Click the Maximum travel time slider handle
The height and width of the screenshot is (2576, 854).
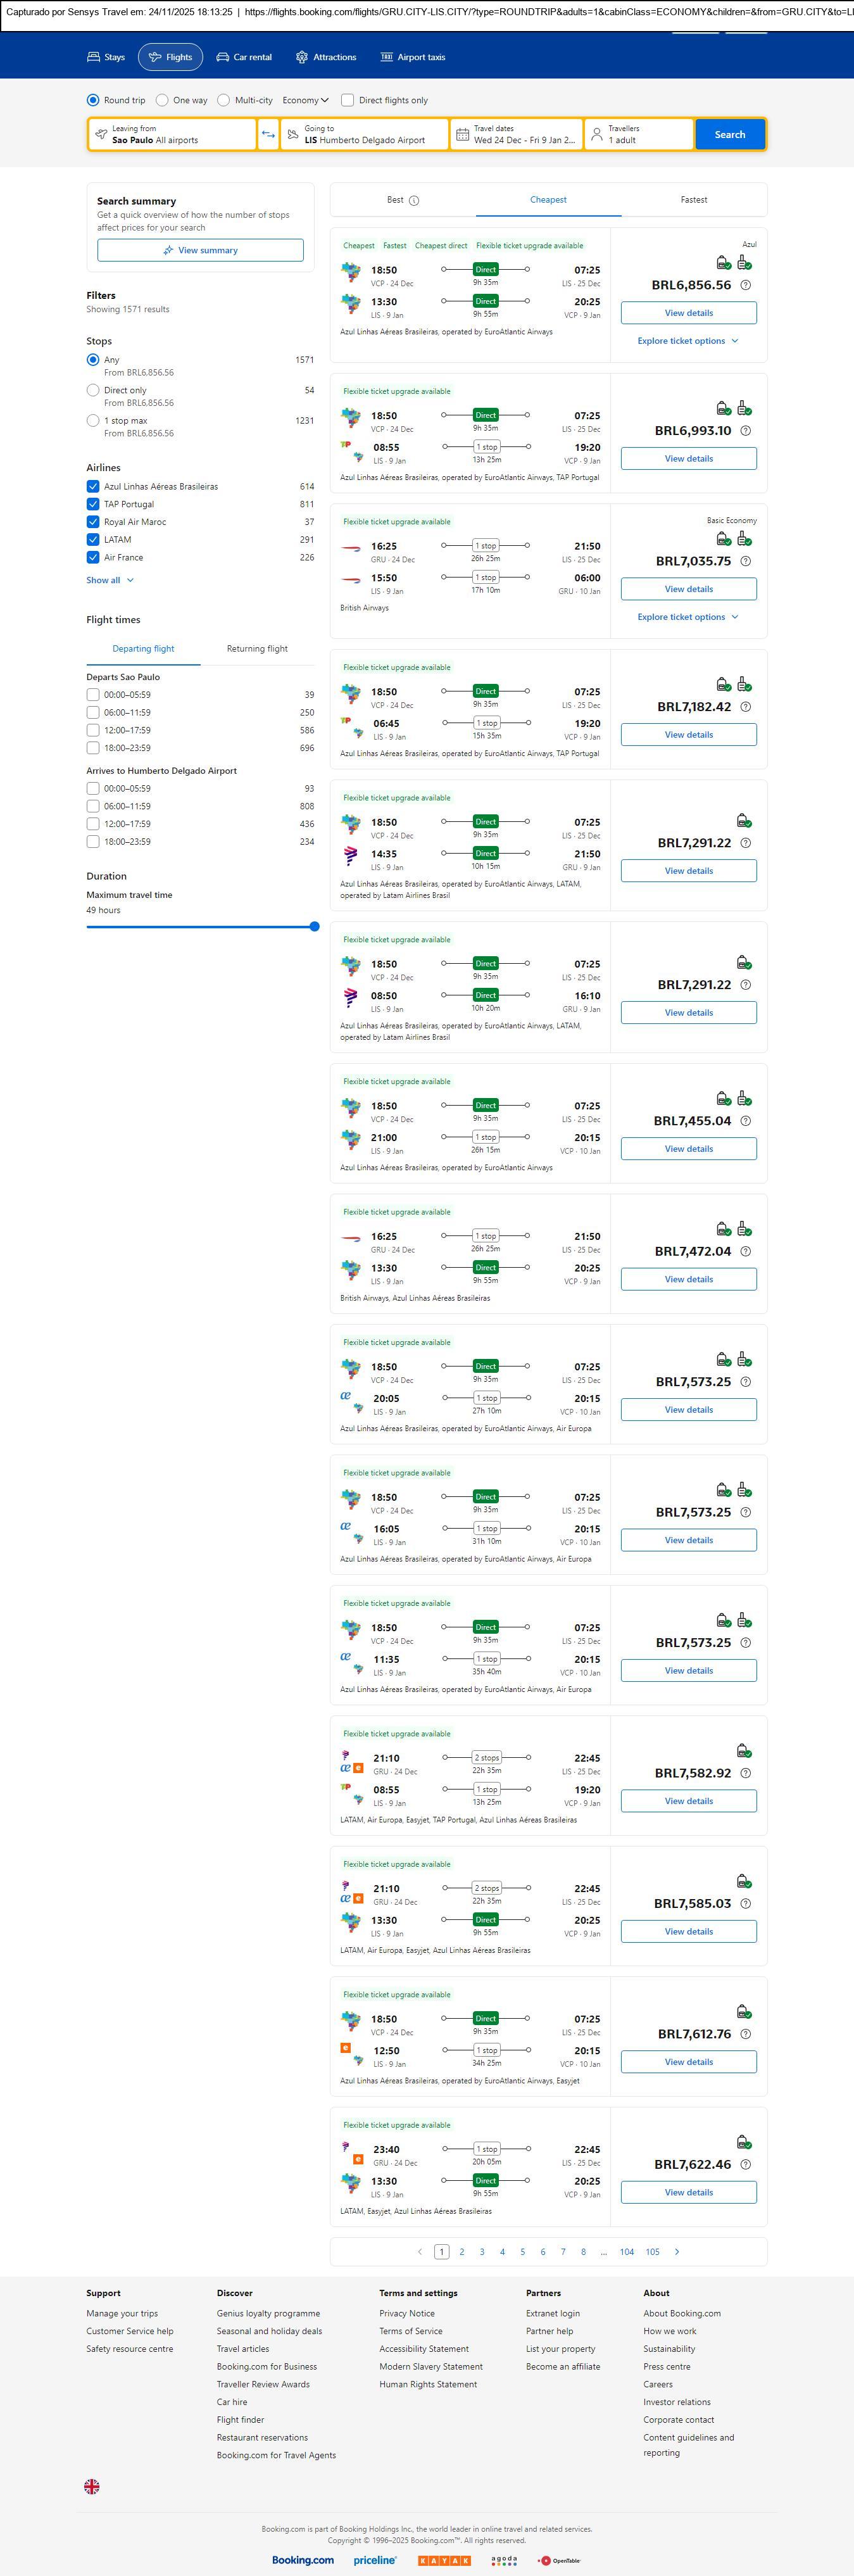coord(314,927)
